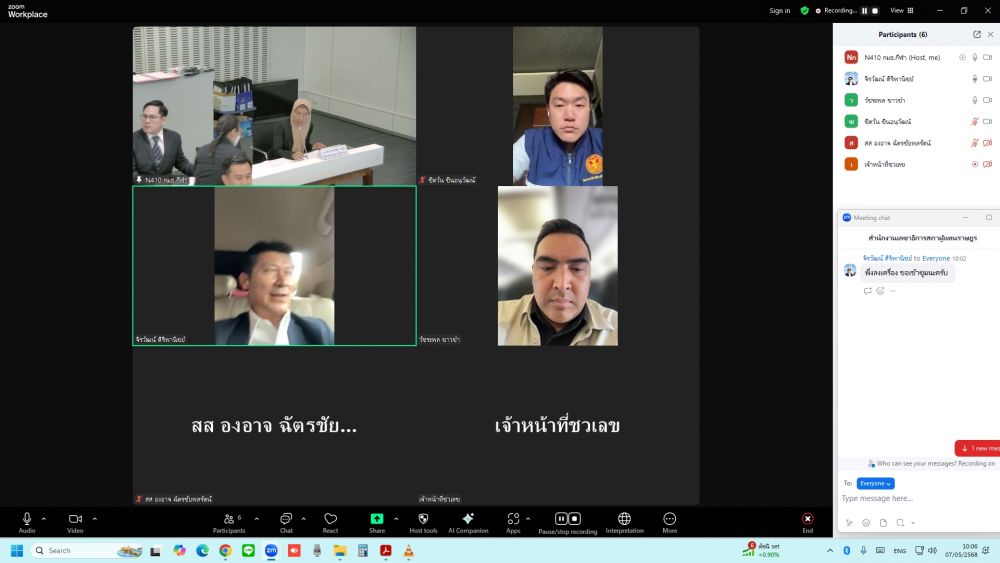
Task: Click disabled camera icon for สส องอาจ participant
Action: (987, 143)
